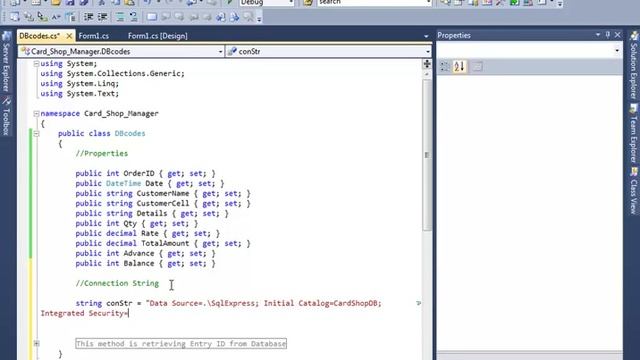Show the open documents list arrow

click(x=426, y=36)
